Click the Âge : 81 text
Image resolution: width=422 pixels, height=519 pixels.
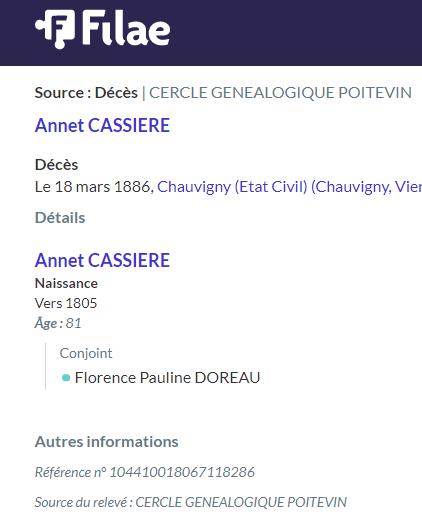(x=58, y=323)
